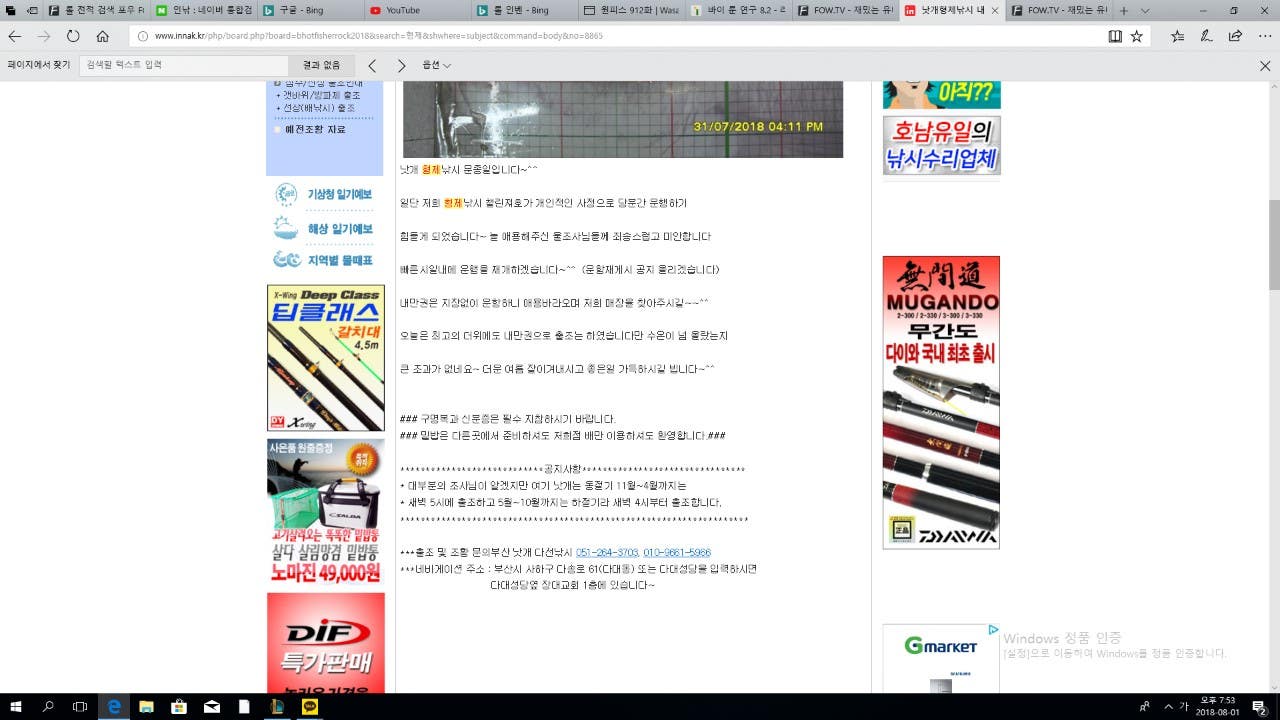Click the page vertical scrollbar thumb
Screen dimensions: 1280x720
pyautogui.click(x=1273, y=230)
